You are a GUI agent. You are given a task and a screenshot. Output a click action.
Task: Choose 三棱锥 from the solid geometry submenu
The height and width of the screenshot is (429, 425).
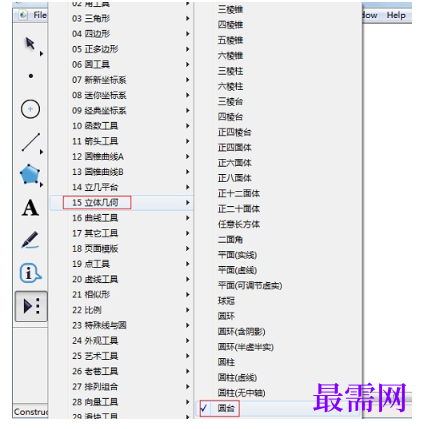[230, 10]
